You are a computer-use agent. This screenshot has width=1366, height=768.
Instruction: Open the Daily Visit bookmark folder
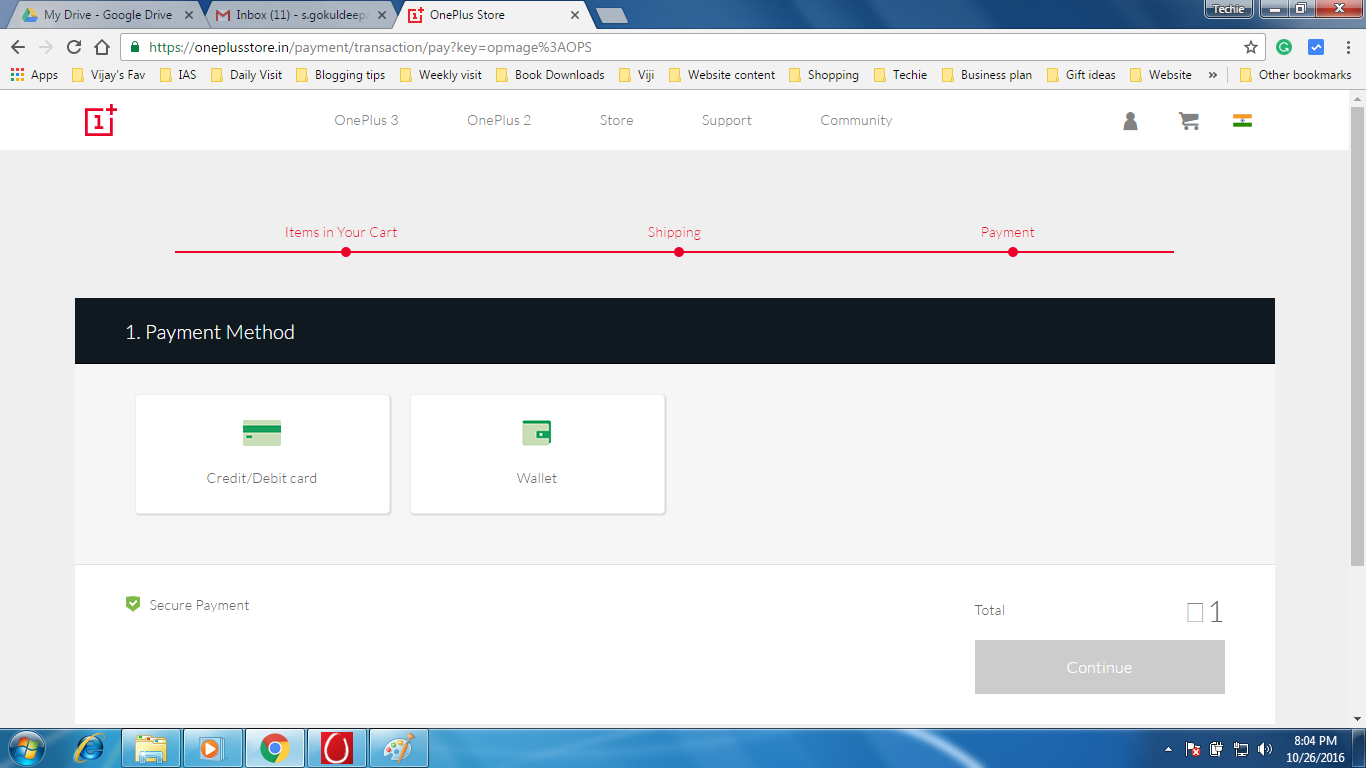coord(246,75)
